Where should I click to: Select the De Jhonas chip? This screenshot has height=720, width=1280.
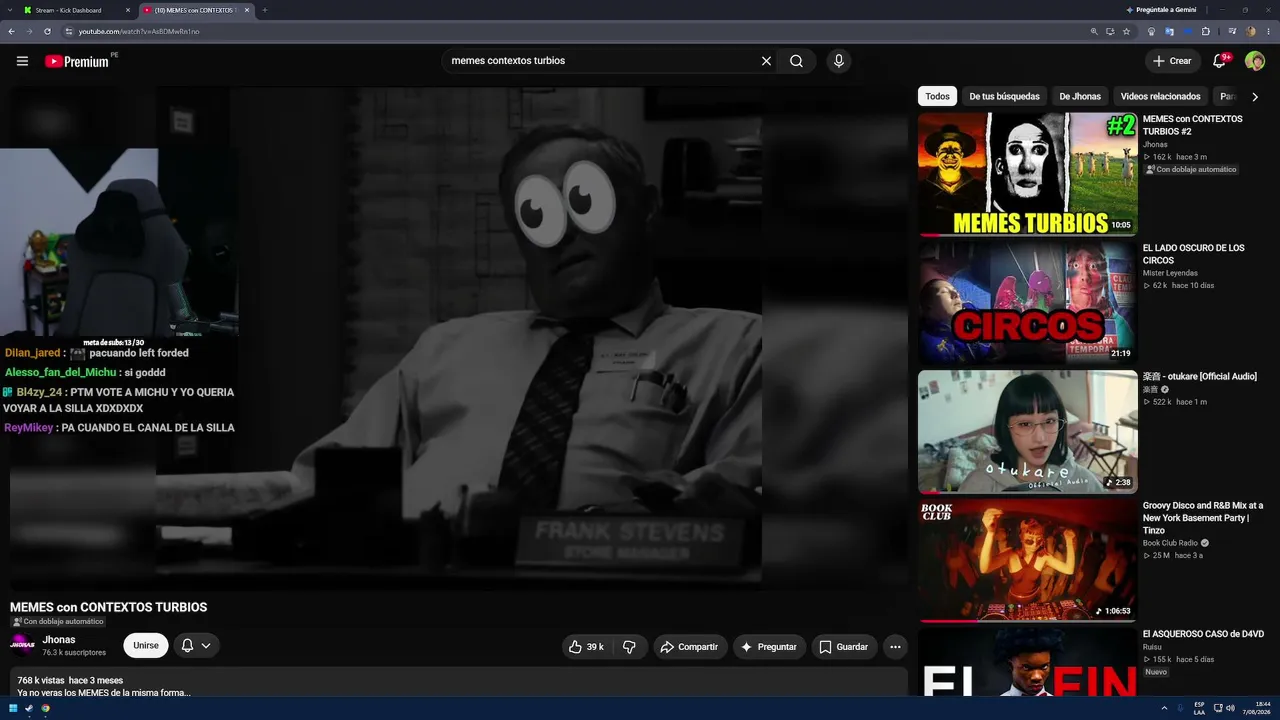pyautogui.click(x=1080, y=96)
